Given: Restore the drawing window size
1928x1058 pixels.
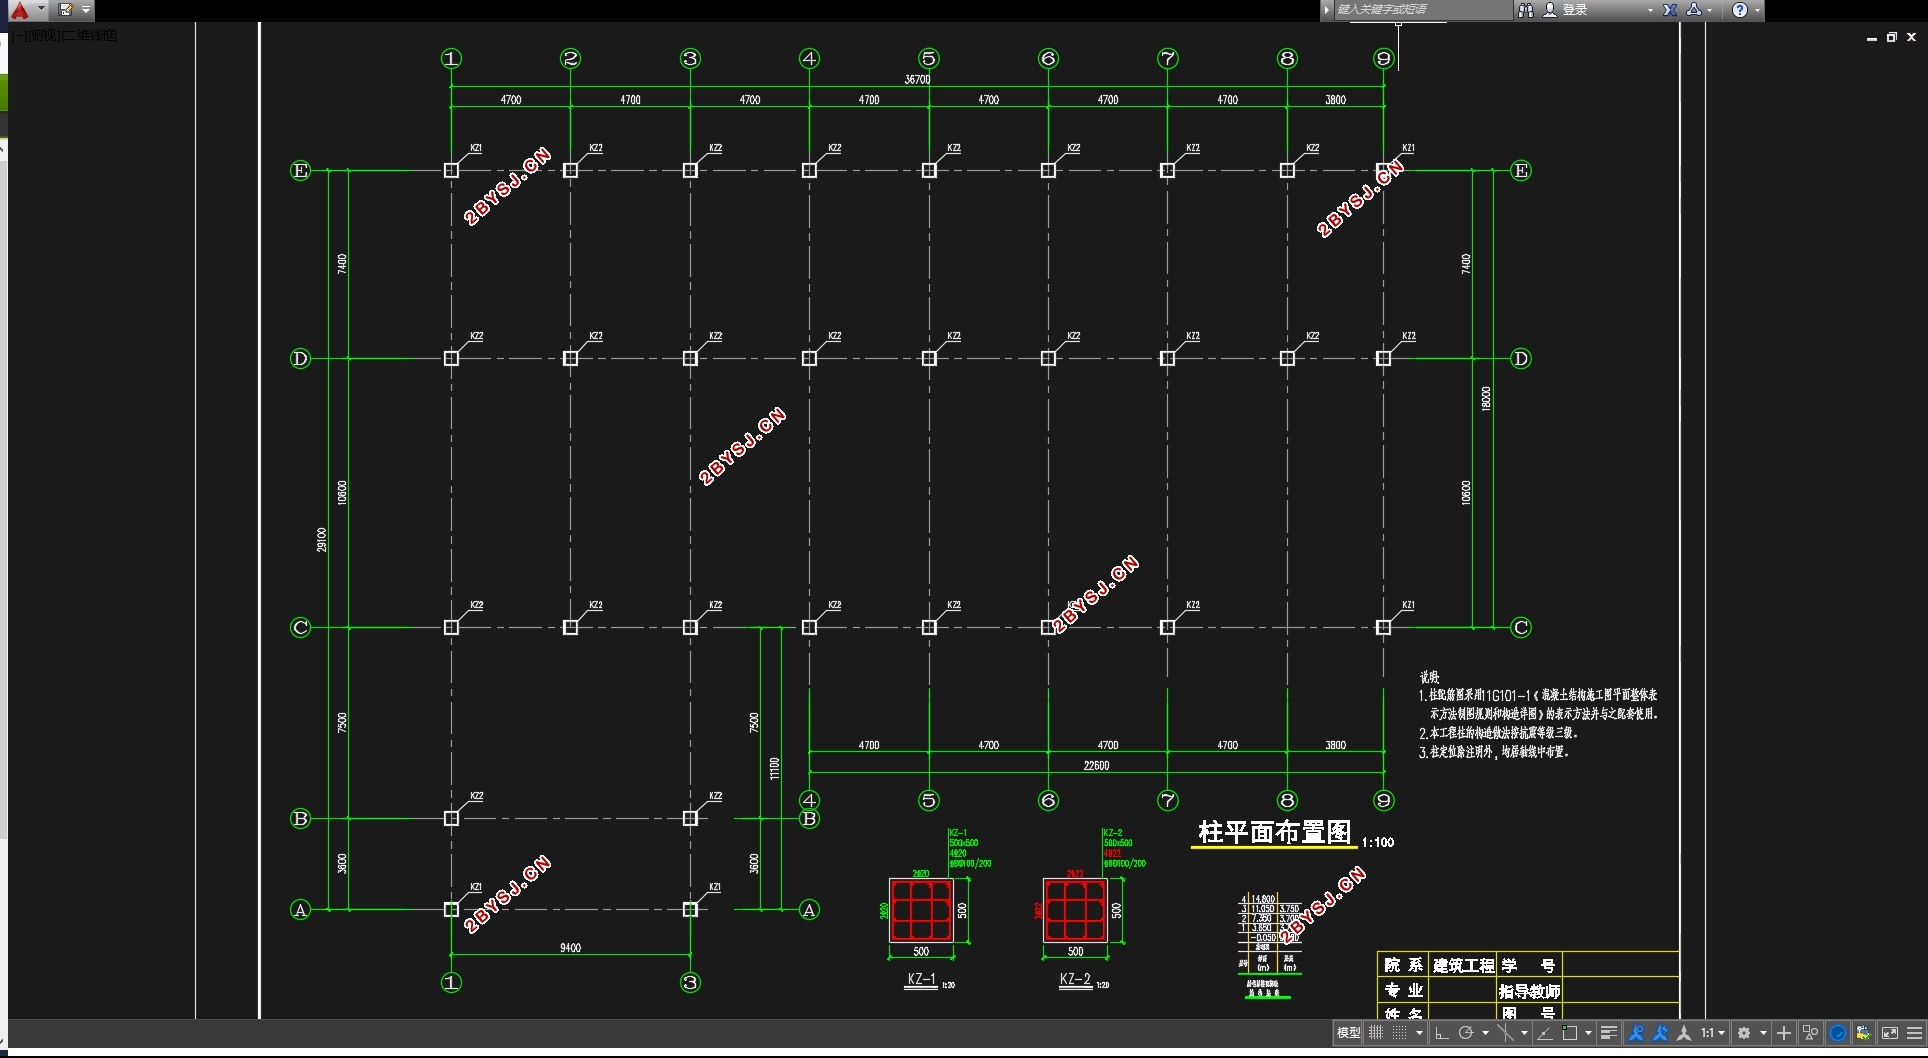Looking at the screenshot, I should tap(1891, 37).
